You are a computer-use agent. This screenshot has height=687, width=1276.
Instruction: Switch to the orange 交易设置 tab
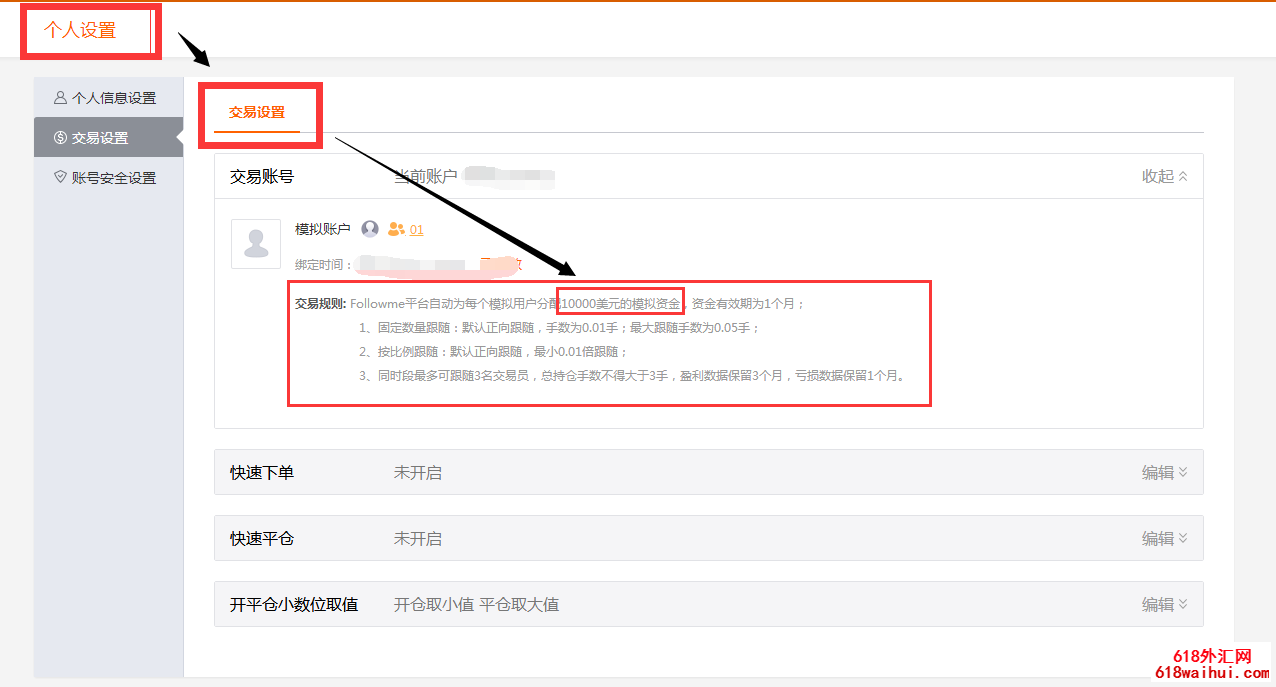[x=257, y=112]
